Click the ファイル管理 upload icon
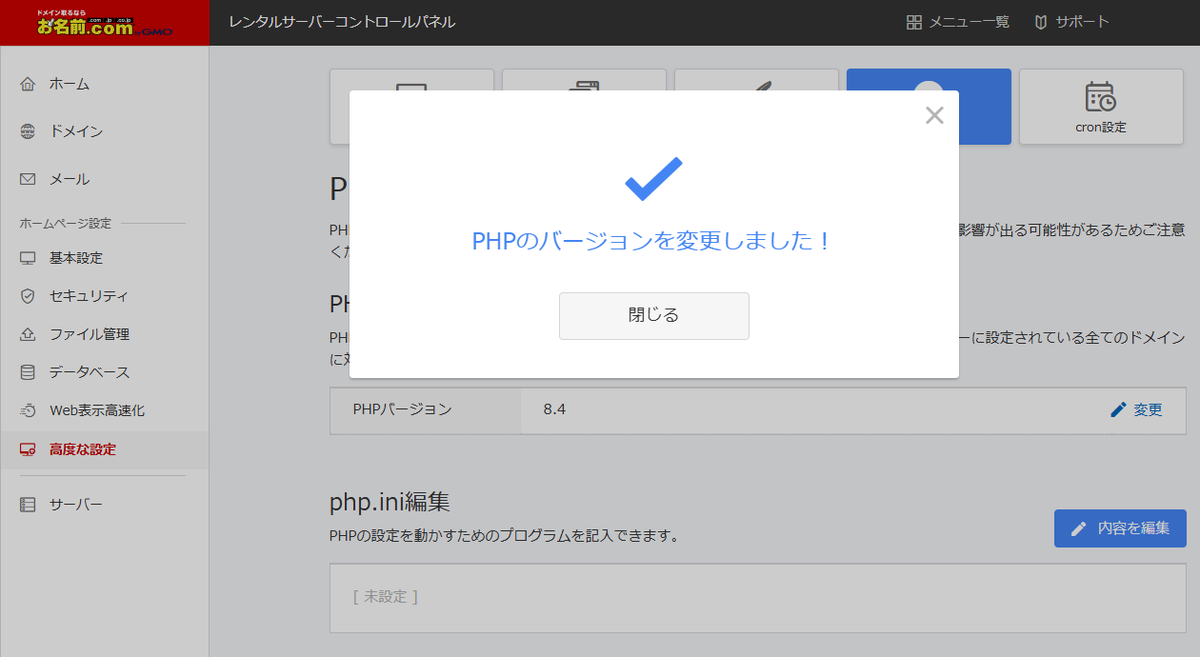This screenshot has width=1200, height=657. click(x=28, y=334)
